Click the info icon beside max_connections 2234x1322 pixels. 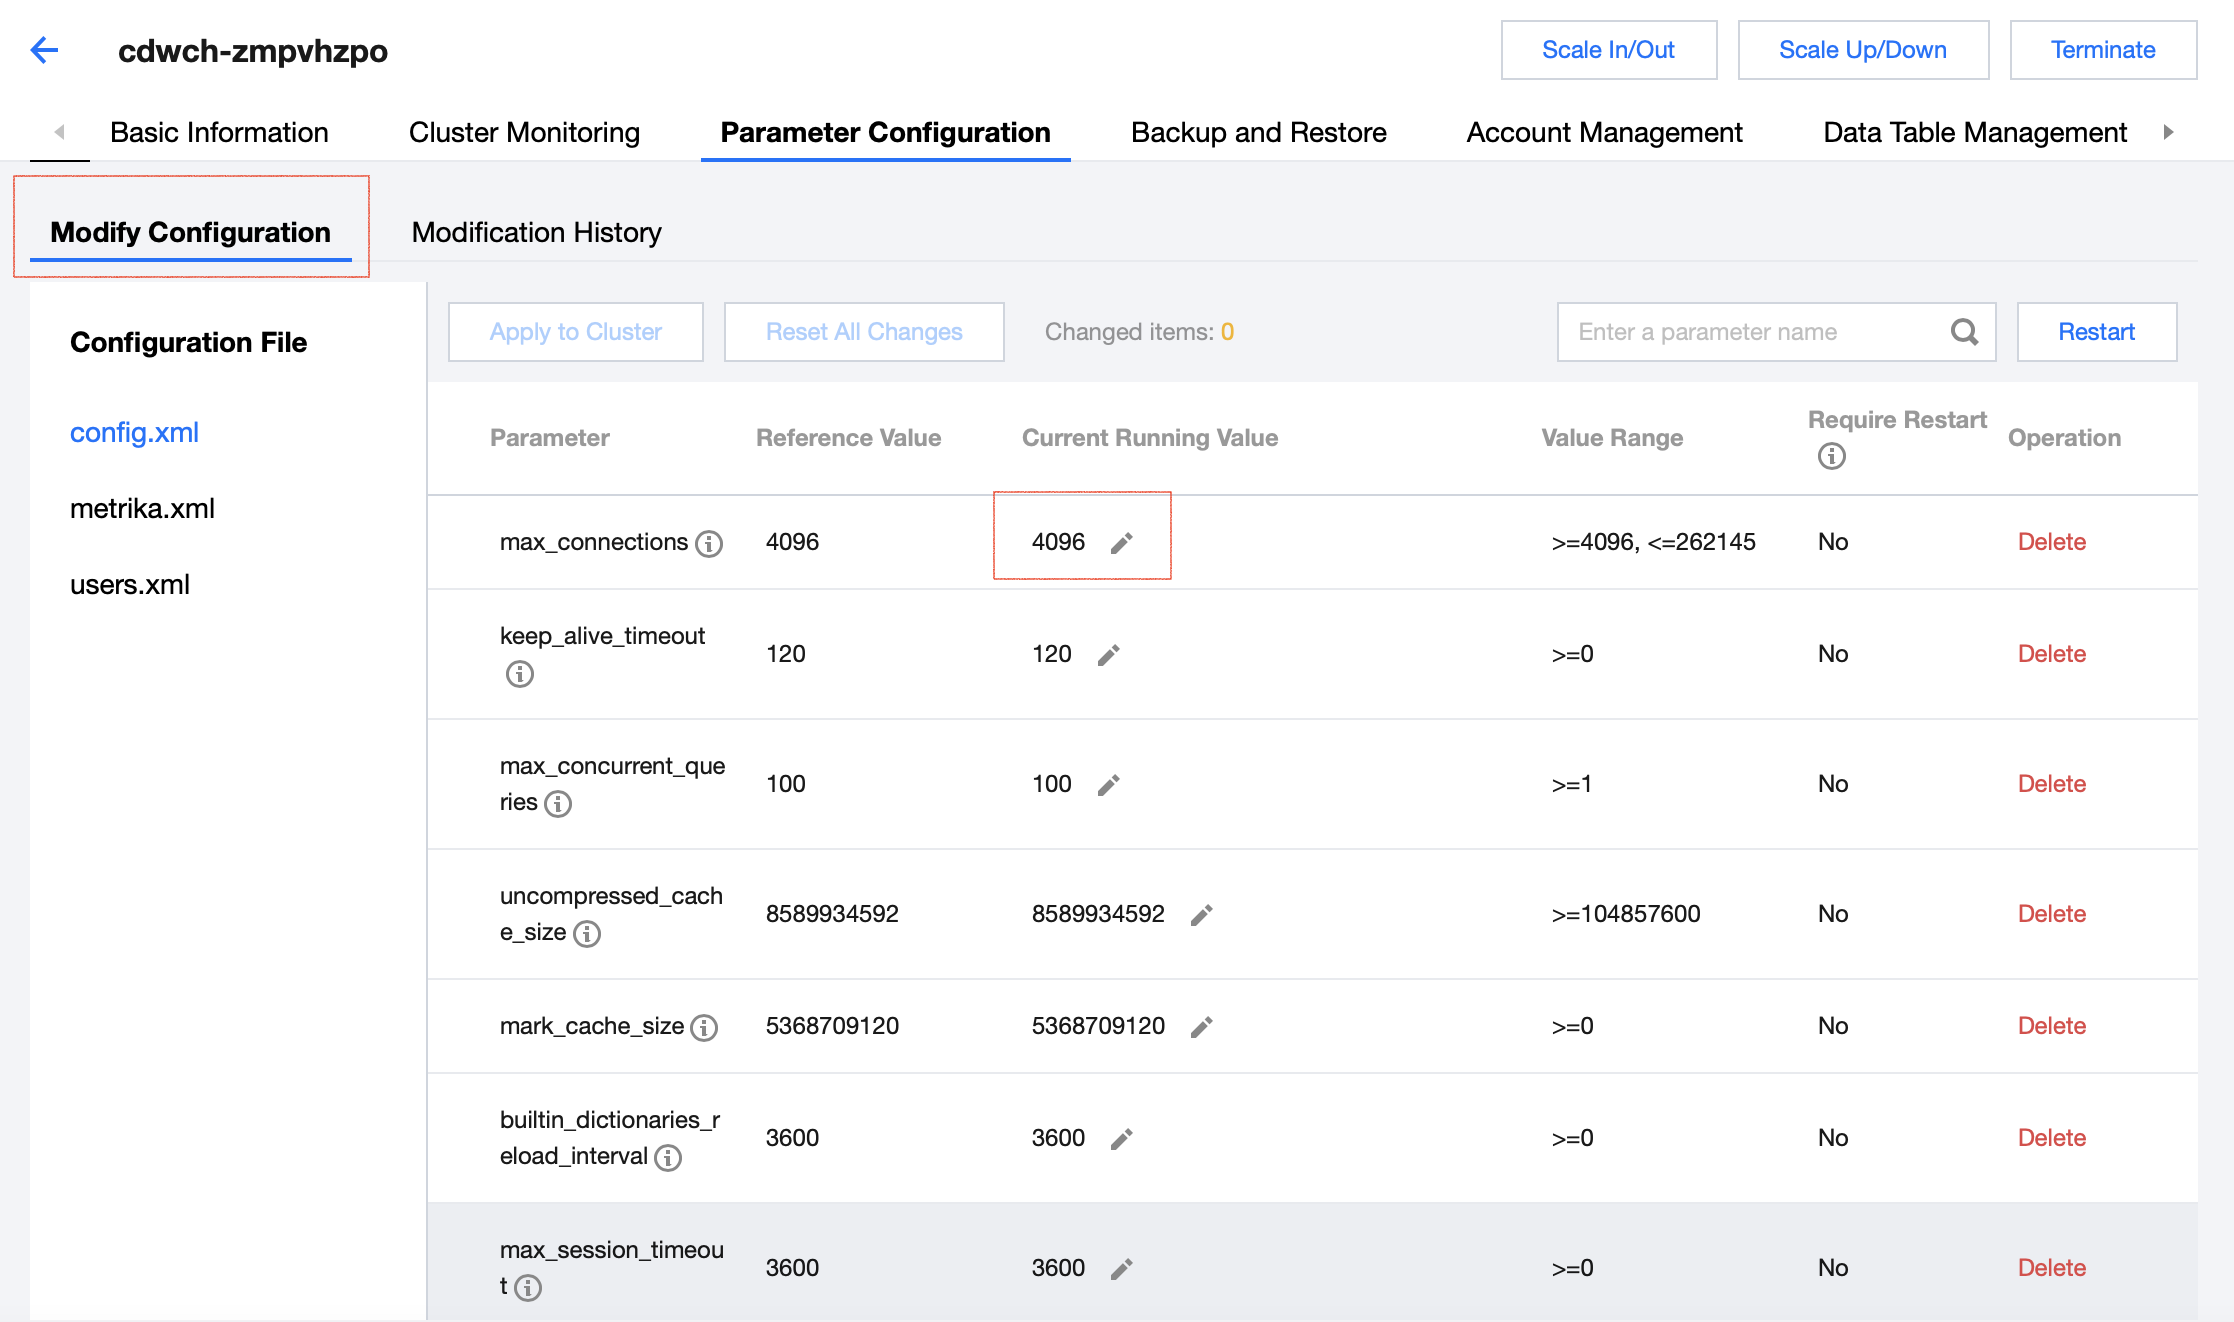709,543
